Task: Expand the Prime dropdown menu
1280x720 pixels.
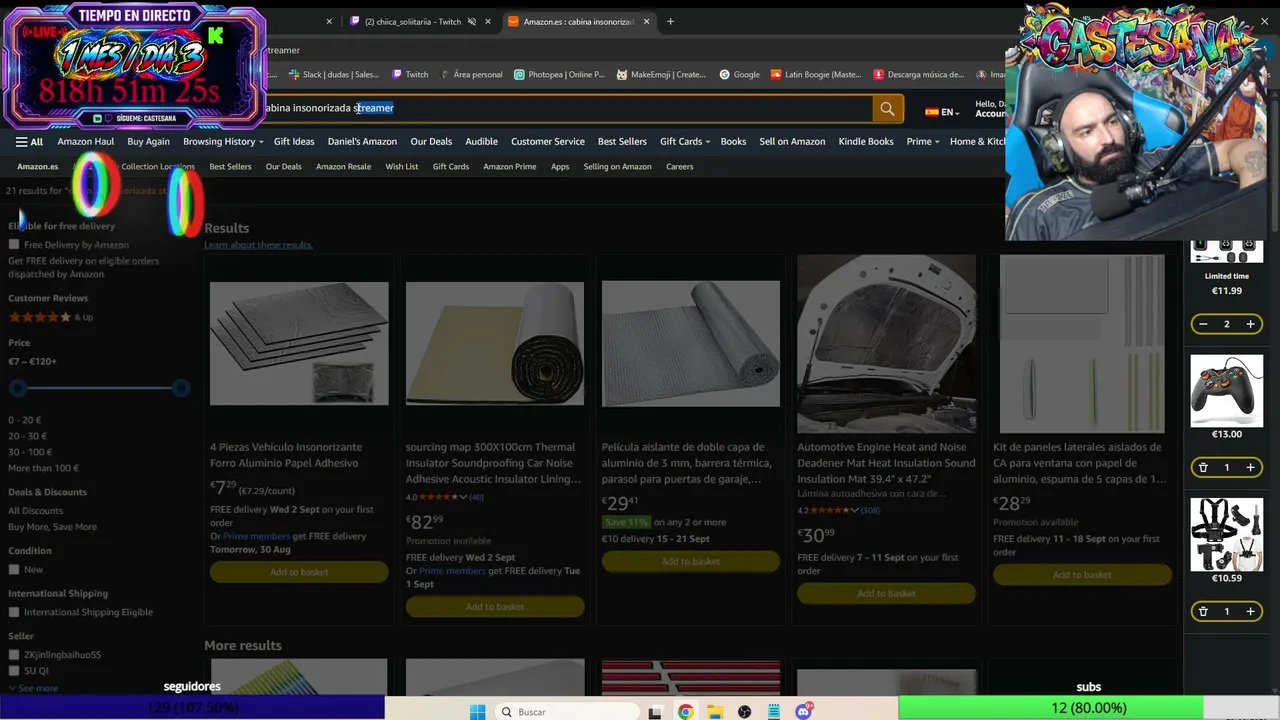Action: [x=923, y=142]
